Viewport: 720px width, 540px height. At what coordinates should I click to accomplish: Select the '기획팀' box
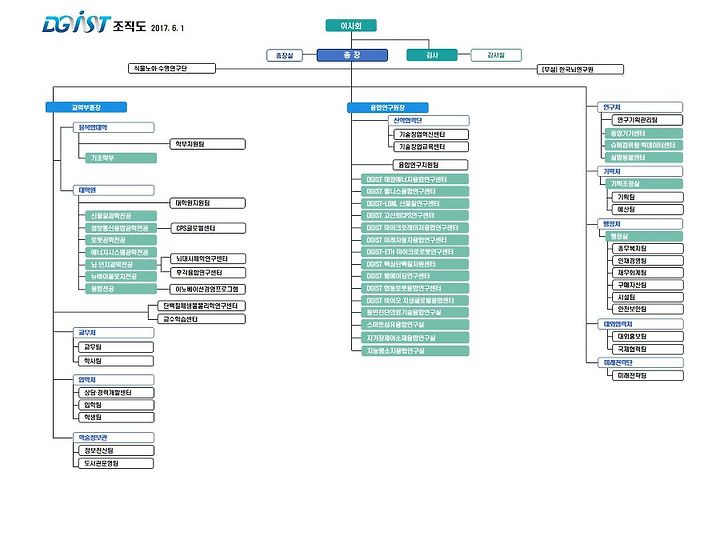tap(647, 197)
